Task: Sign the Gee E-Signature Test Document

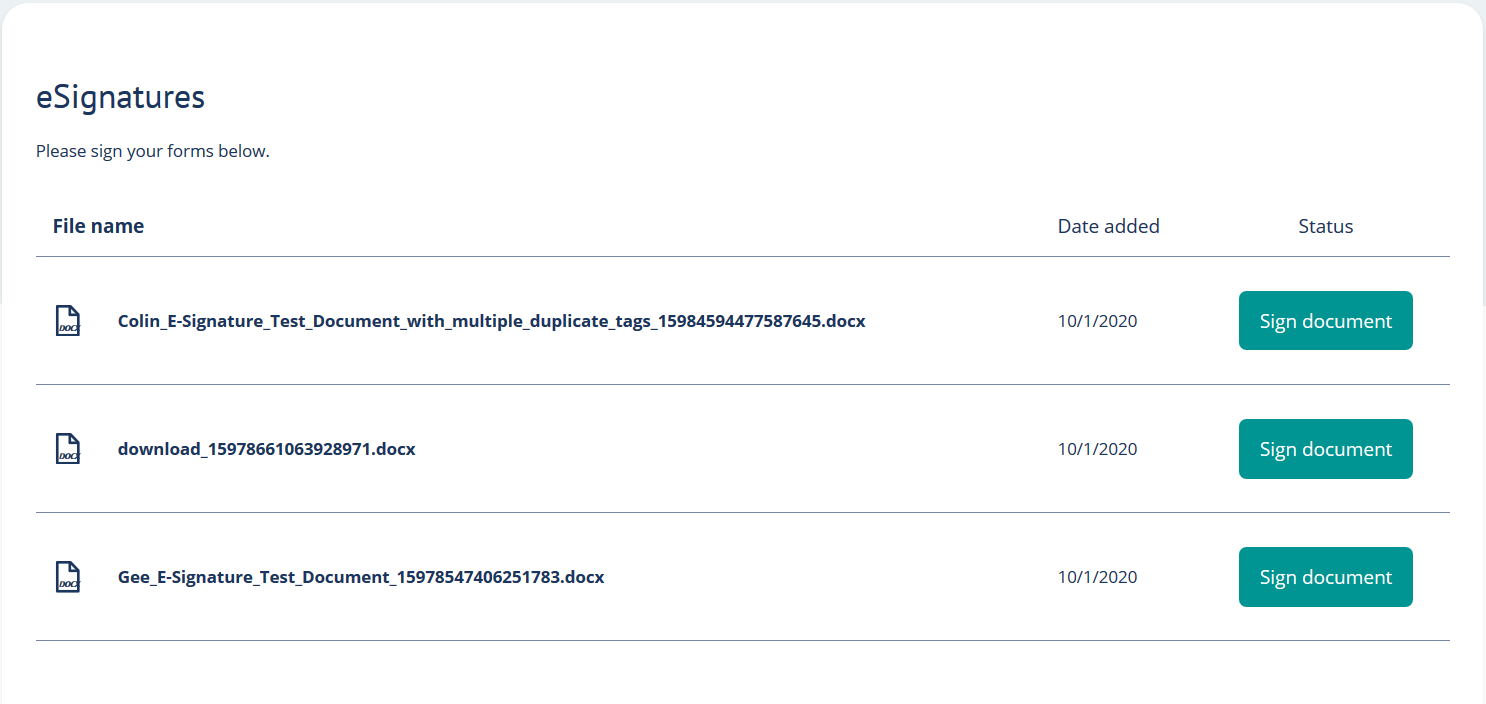Action: point(1325,577)
